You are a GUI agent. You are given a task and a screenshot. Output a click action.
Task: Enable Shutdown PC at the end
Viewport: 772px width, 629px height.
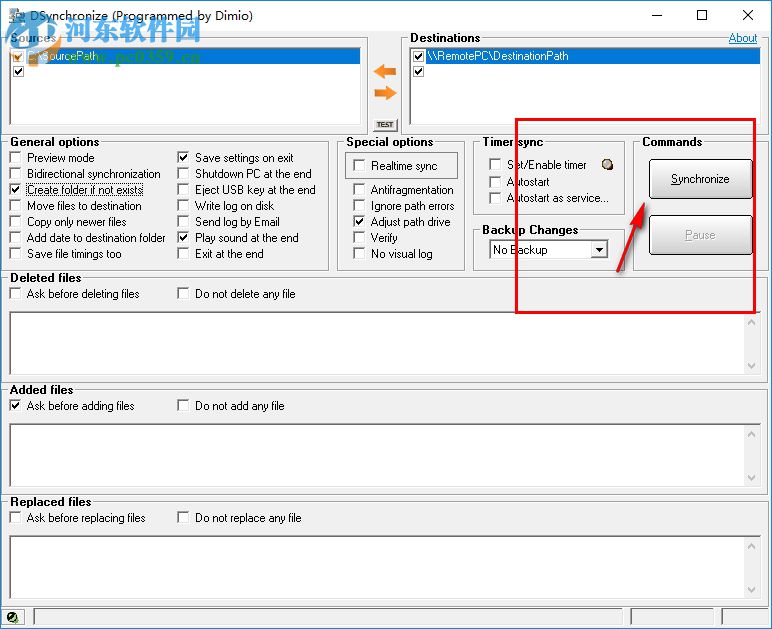point(183,174)
